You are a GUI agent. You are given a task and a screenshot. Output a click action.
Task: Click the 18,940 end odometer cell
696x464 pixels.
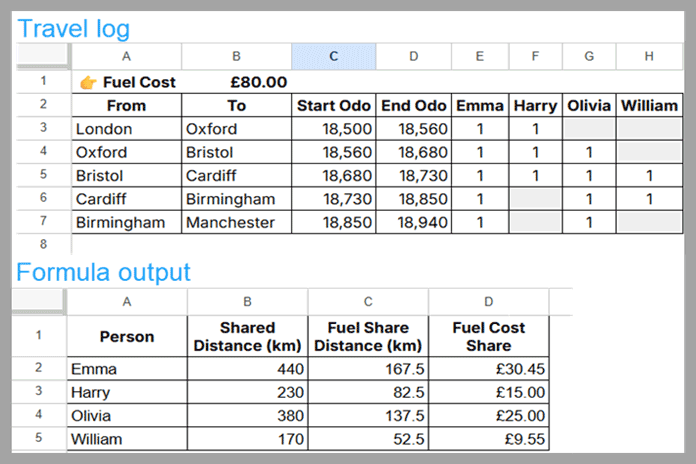(414, 222)
